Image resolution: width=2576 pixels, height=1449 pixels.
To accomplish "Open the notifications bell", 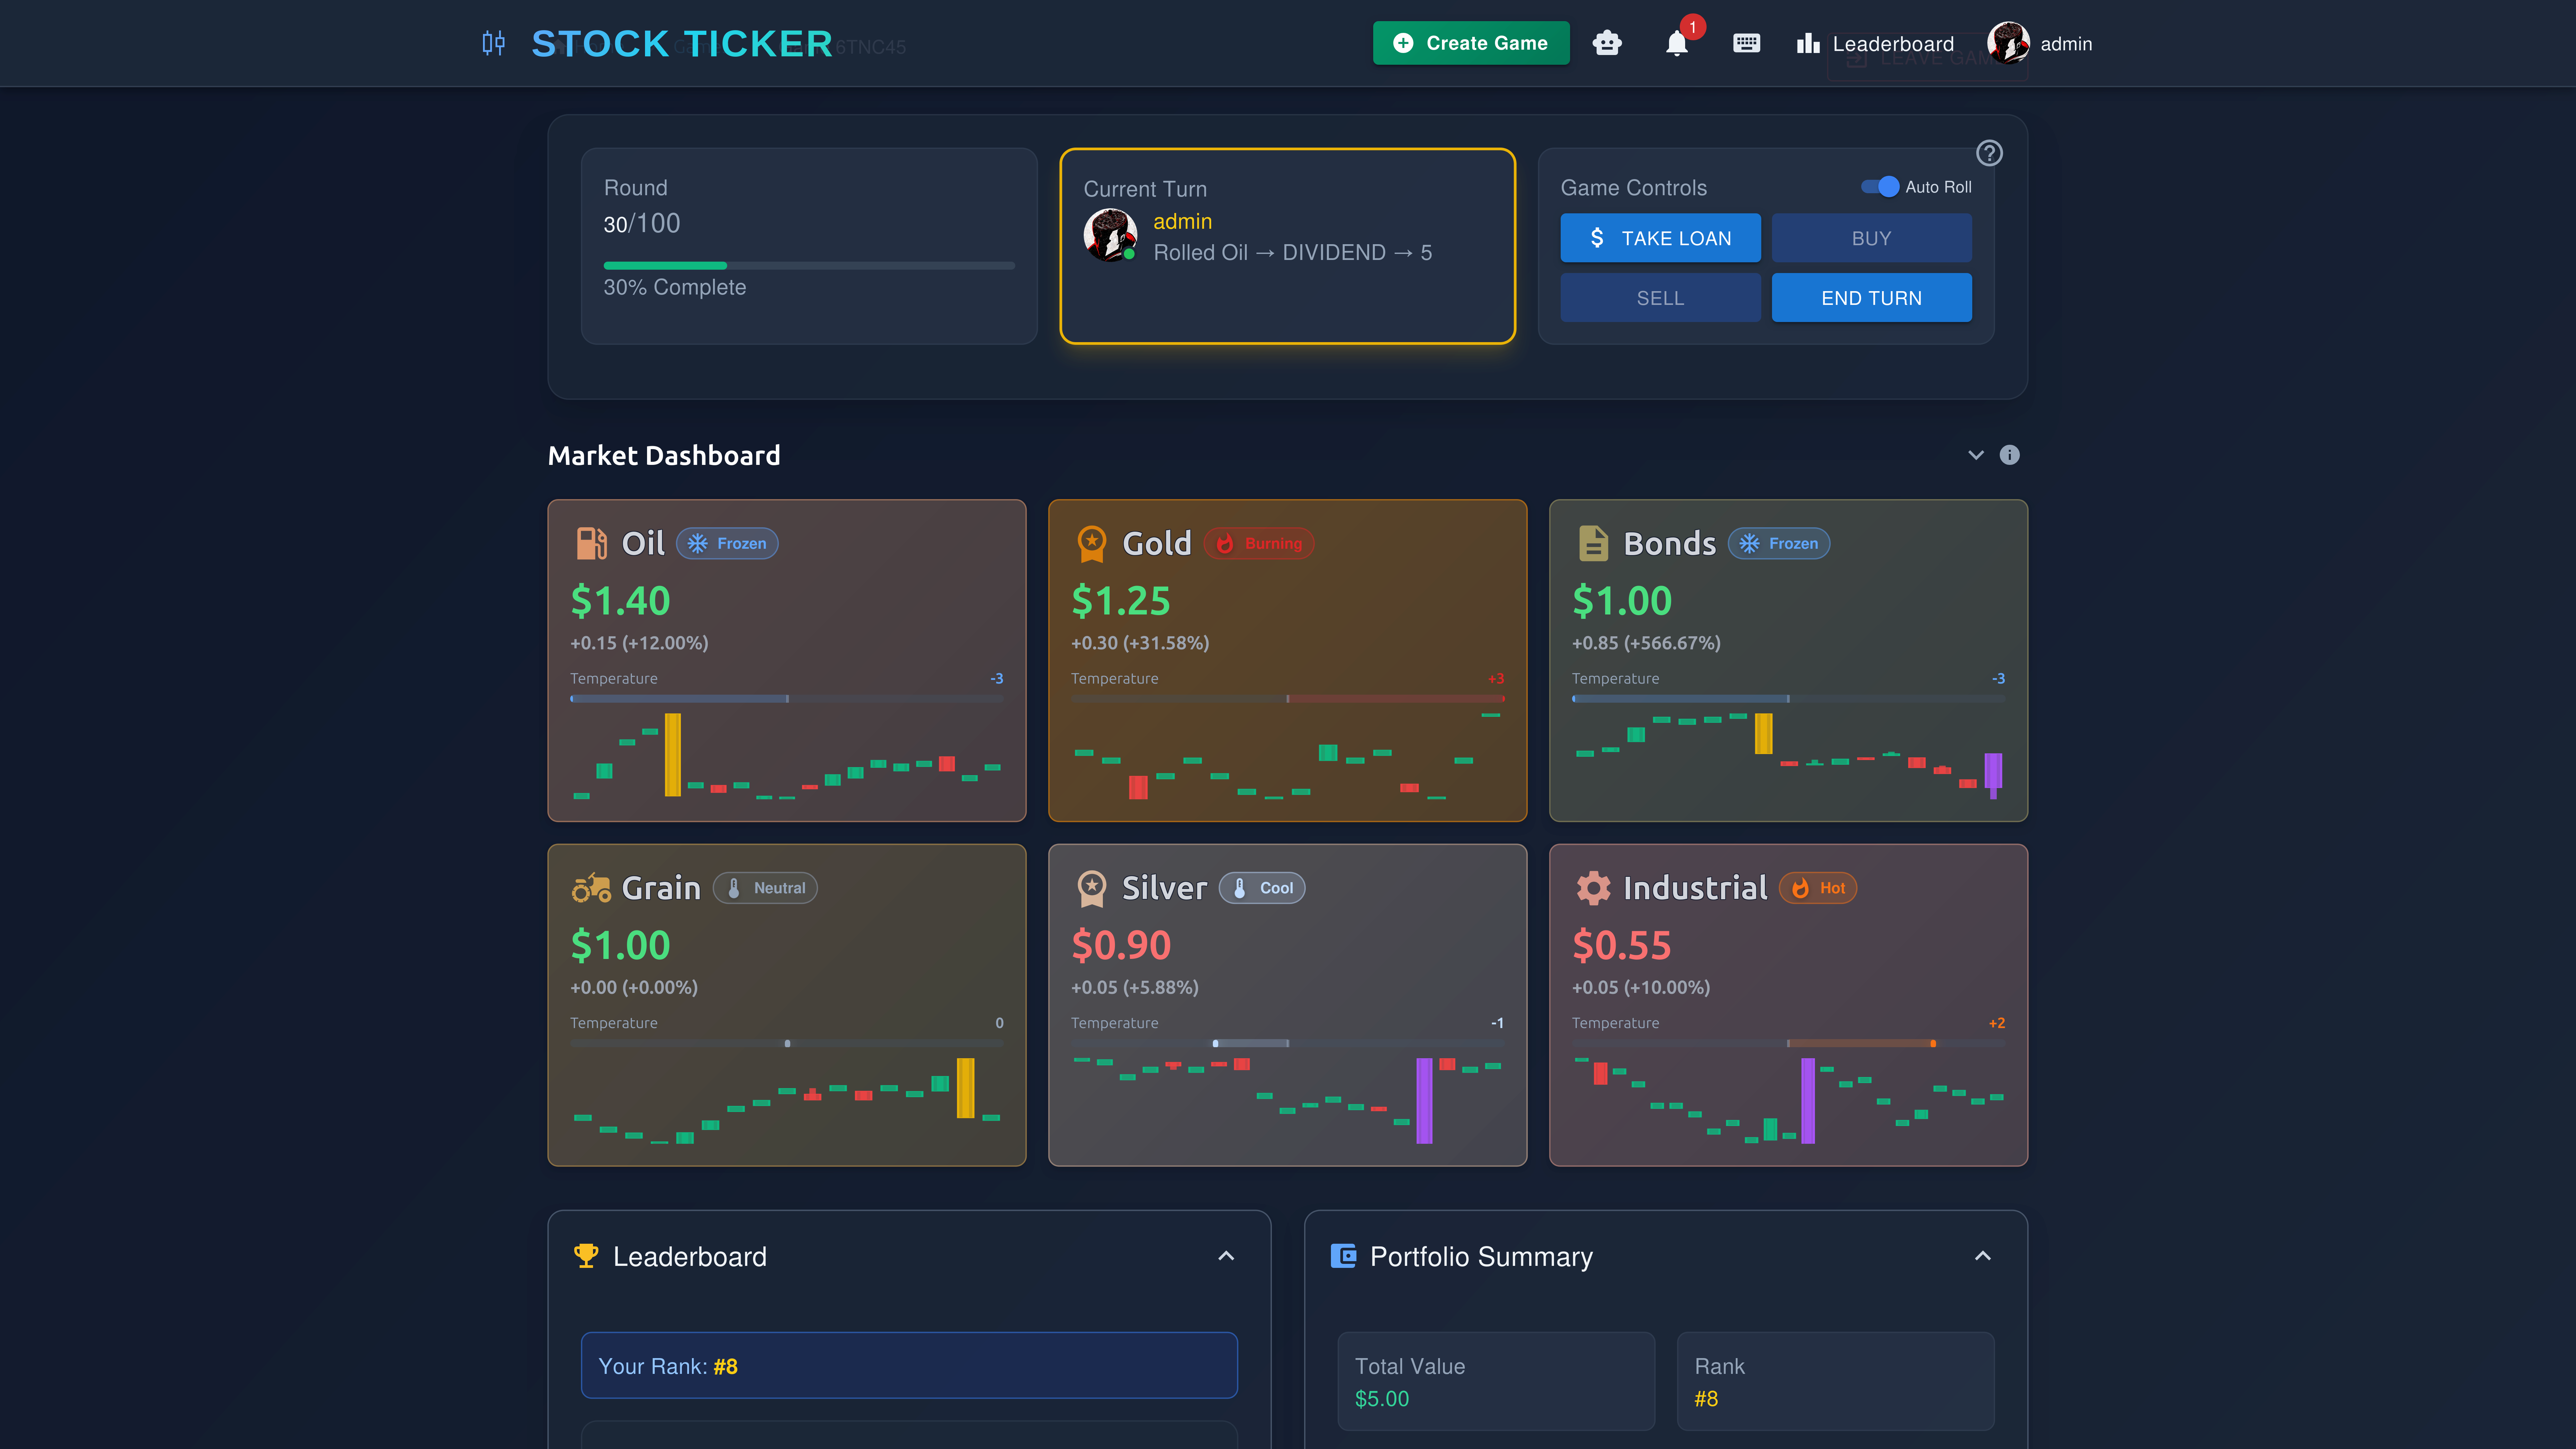I will 1677,43.
